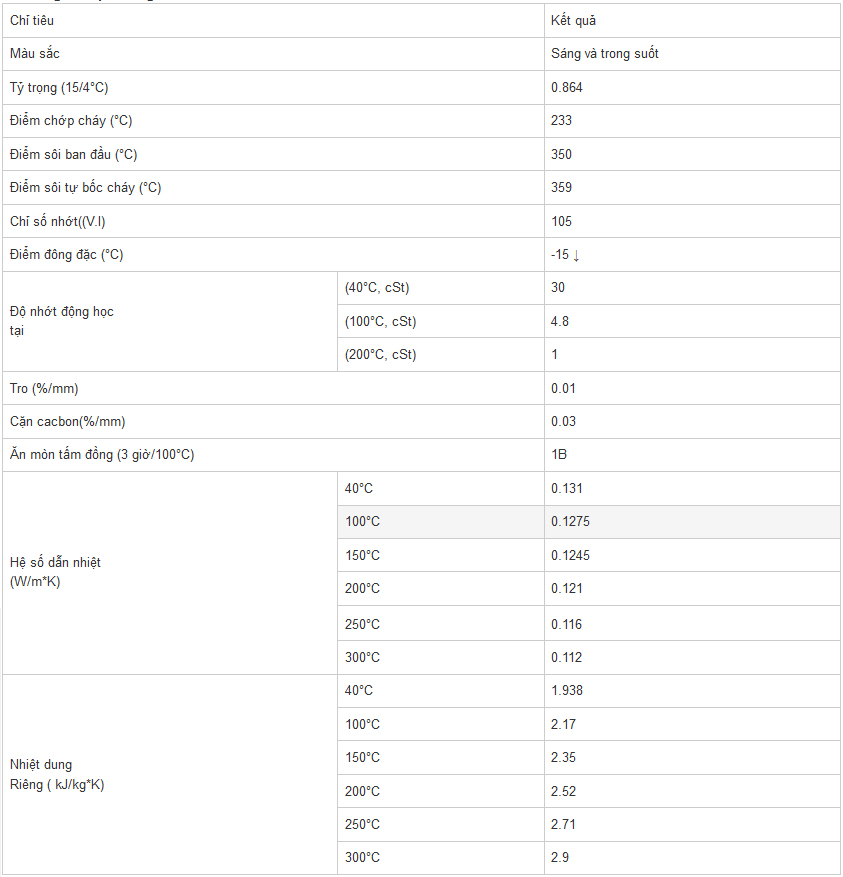Select the value 359 cell
Image resolution: width=843 pixels, height=877 pixels.
561,187
